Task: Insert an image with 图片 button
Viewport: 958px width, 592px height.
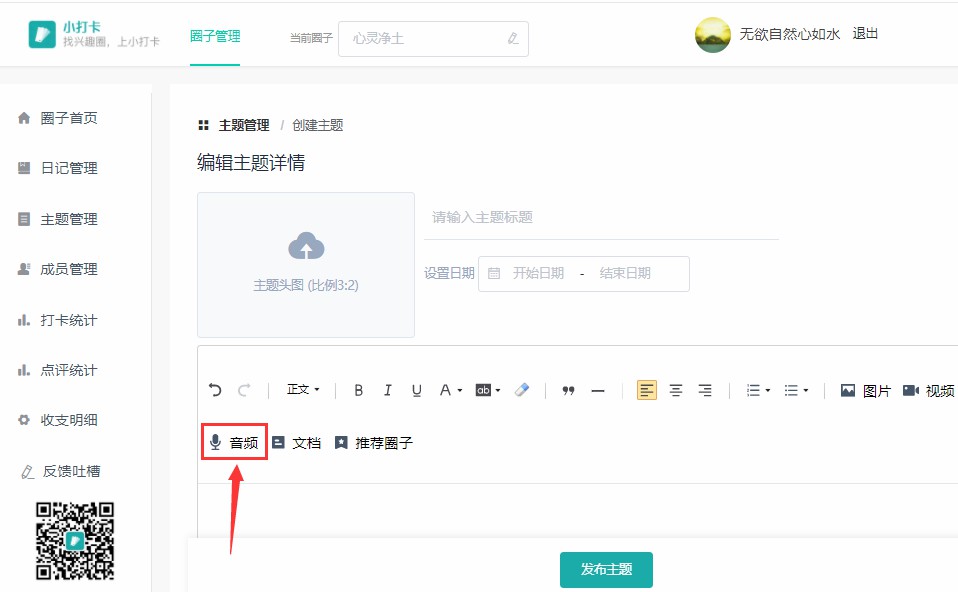Action: 865,390
